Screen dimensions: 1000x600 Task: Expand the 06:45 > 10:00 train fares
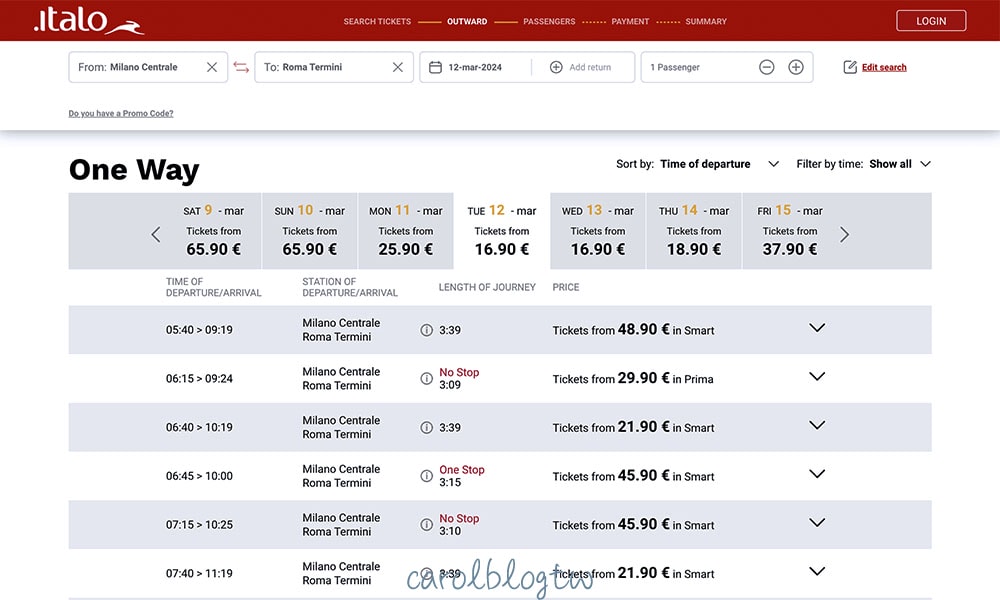pos(817,474)
